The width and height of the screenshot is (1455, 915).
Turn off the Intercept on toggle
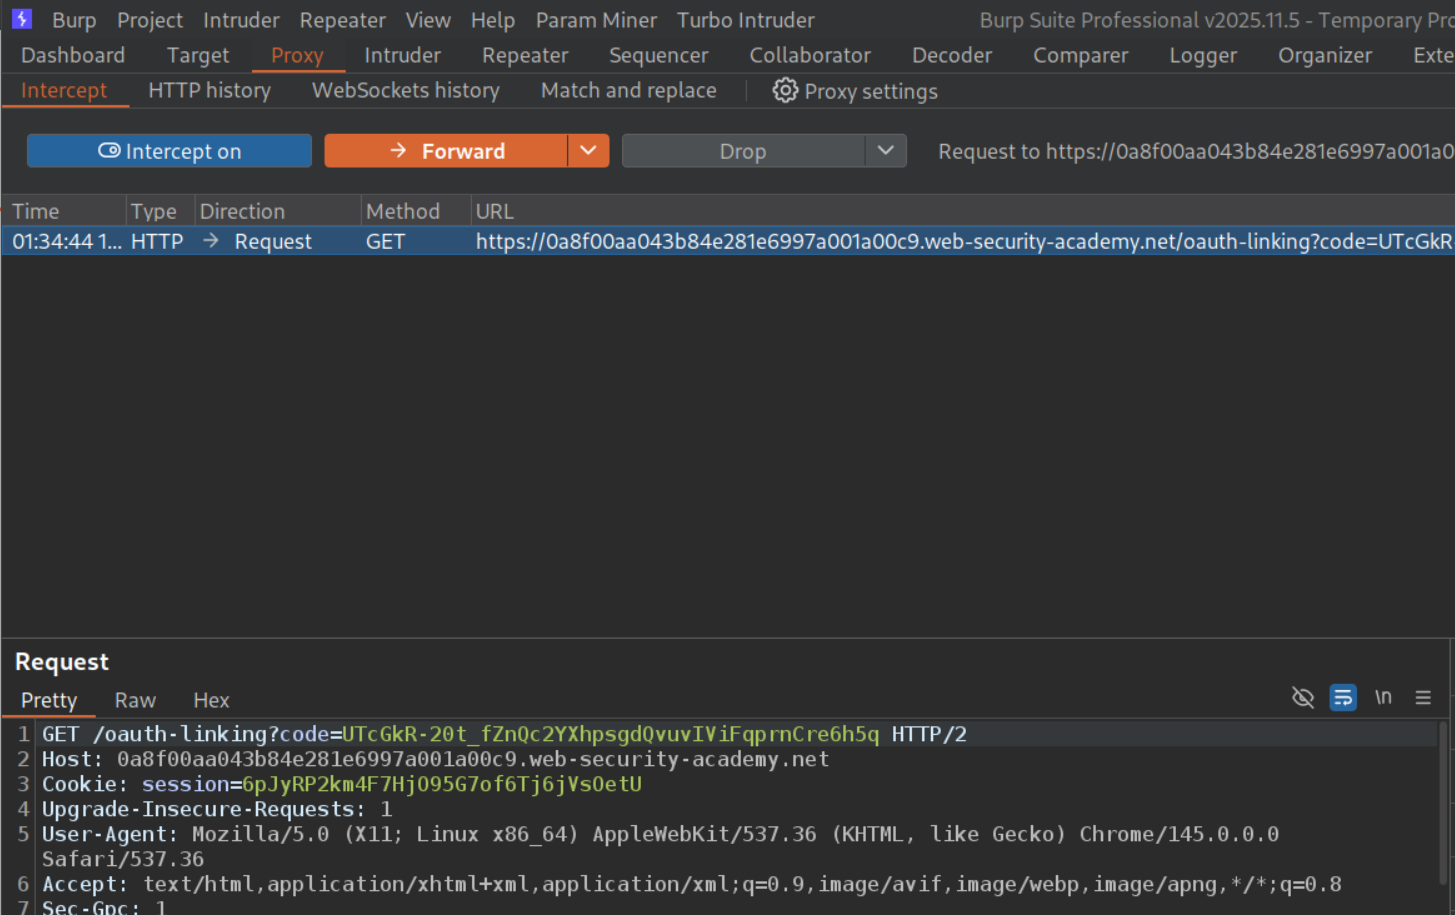pos(169,151)
